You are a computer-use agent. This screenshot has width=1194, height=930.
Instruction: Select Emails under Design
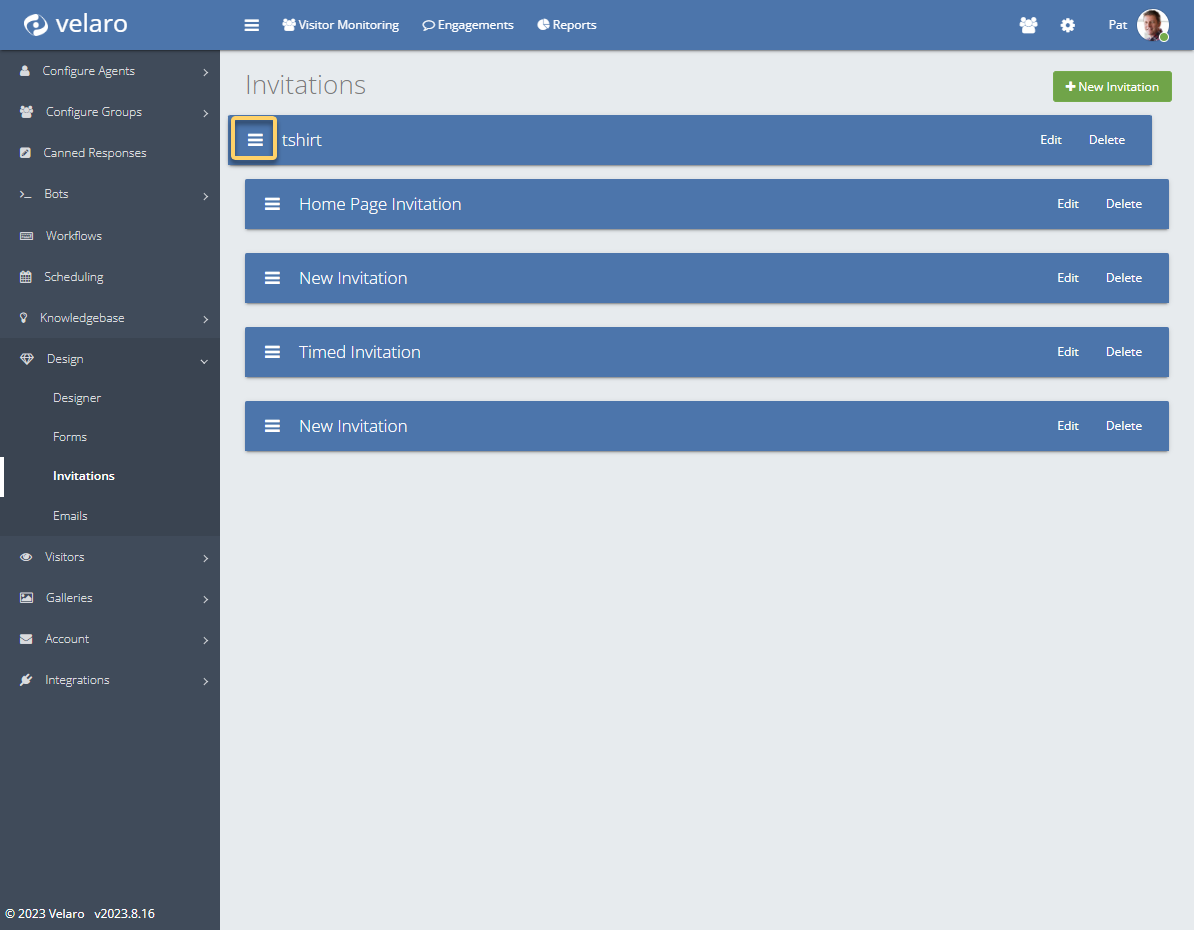click(x=70, y=516)
